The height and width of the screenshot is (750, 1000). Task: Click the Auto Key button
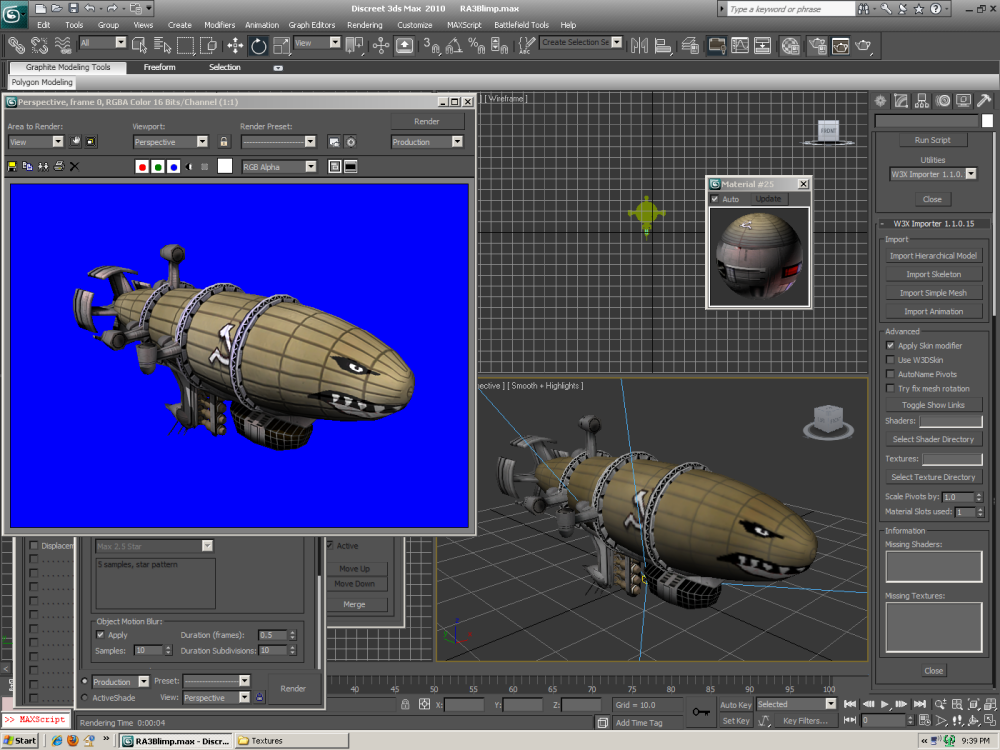(x=736, y=705)
